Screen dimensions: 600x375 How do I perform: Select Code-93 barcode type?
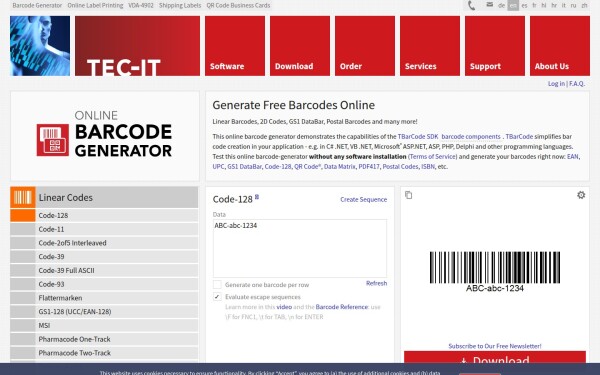104,284
